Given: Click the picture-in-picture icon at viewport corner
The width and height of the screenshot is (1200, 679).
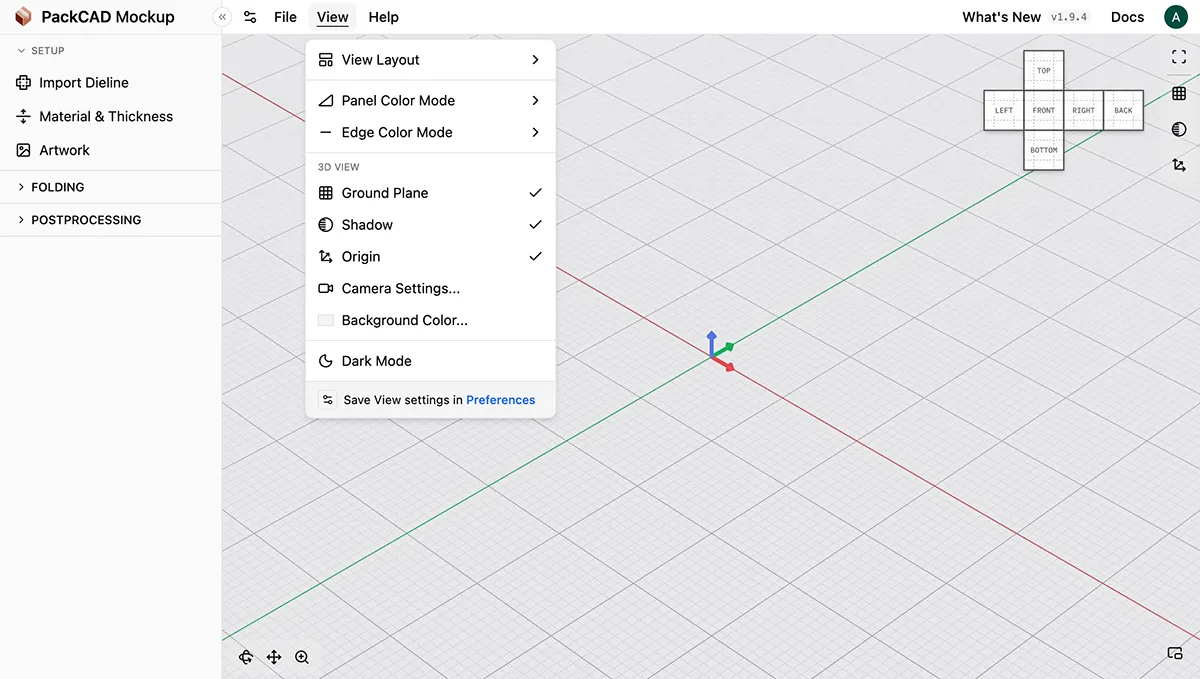Looking at the screenshot, I should 1175,653.
